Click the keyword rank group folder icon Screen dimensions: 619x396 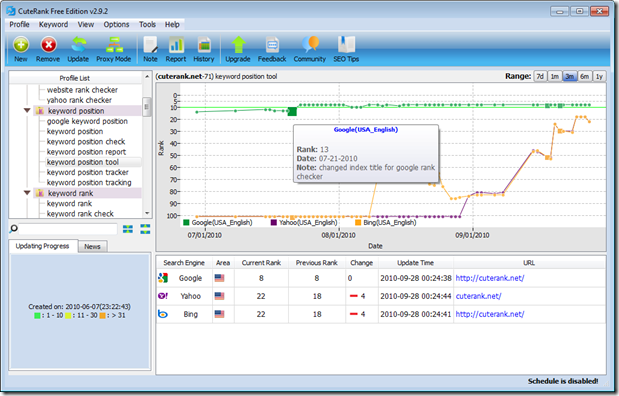click(40, 193)
